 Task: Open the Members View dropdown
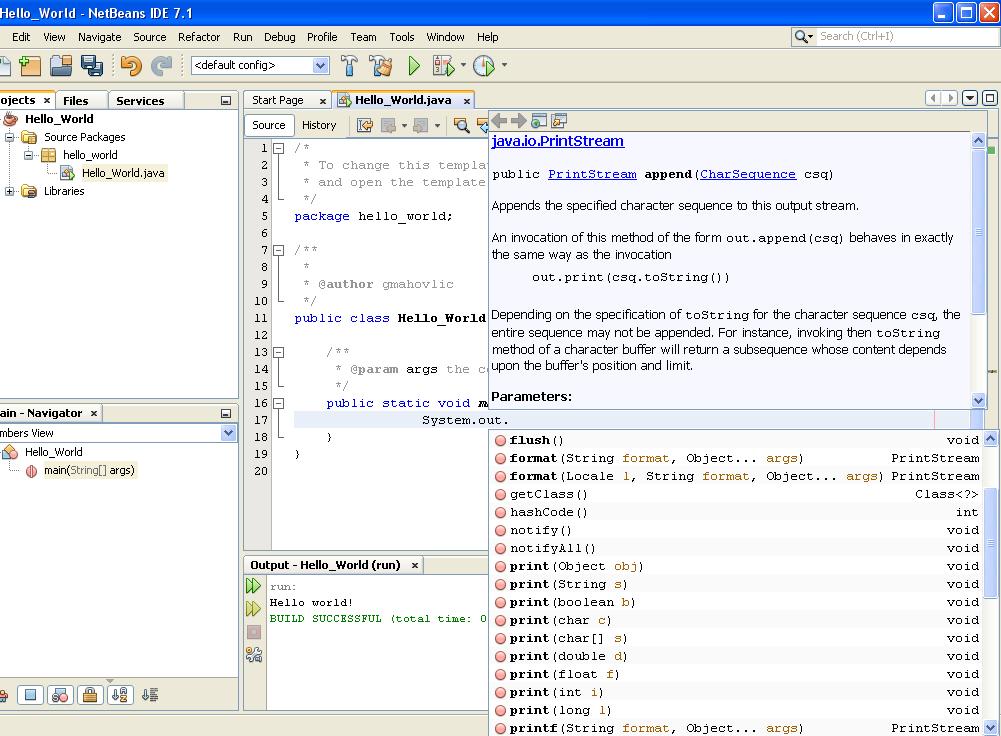(x=228, y=433)
